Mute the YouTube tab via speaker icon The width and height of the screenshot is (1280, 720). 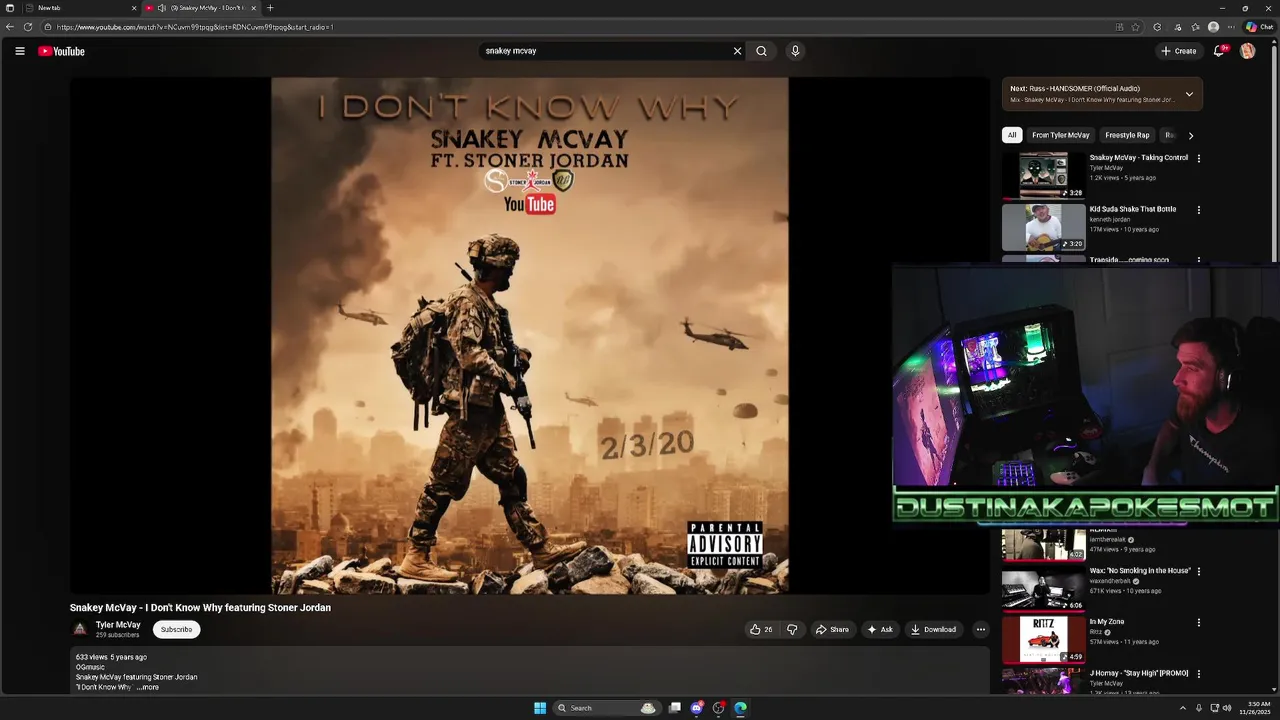161,8
